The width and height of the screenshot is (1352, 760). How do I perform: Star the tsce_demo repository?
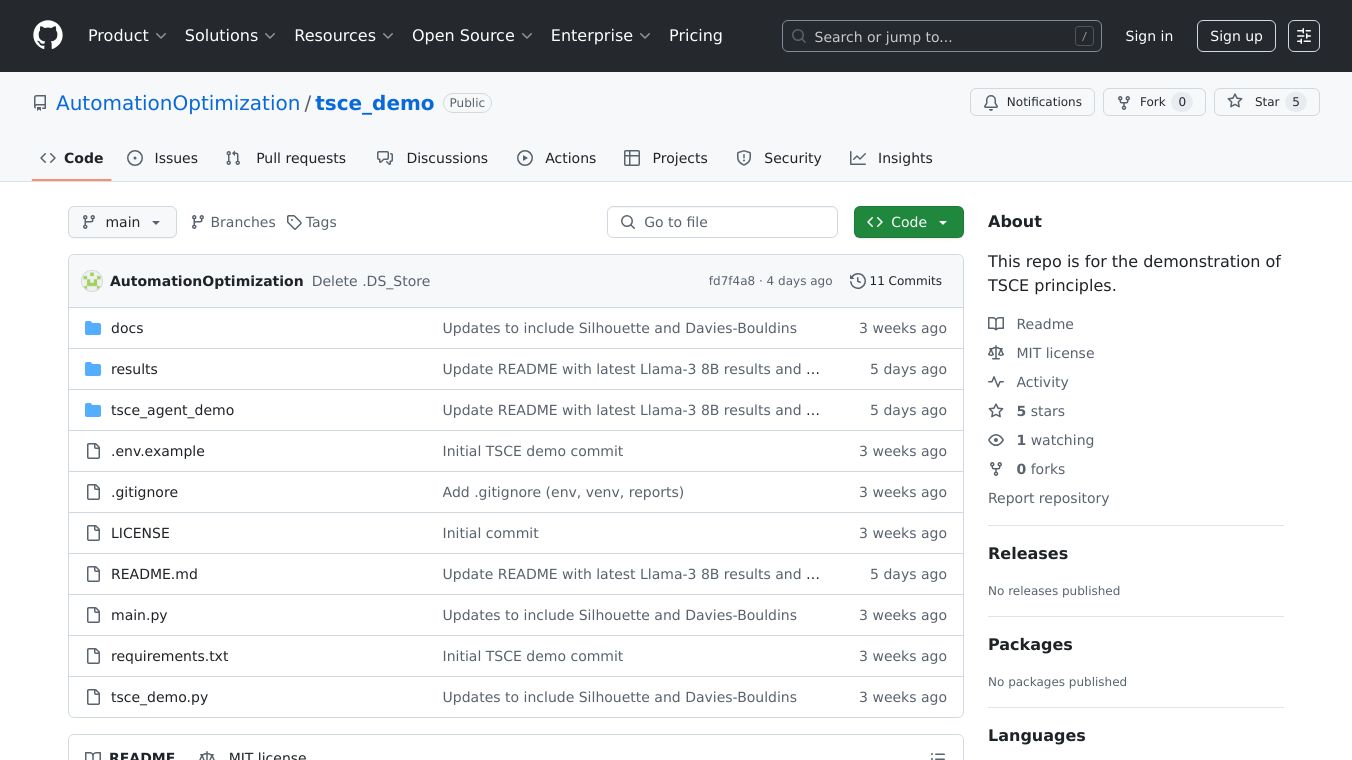[1266, 102]
